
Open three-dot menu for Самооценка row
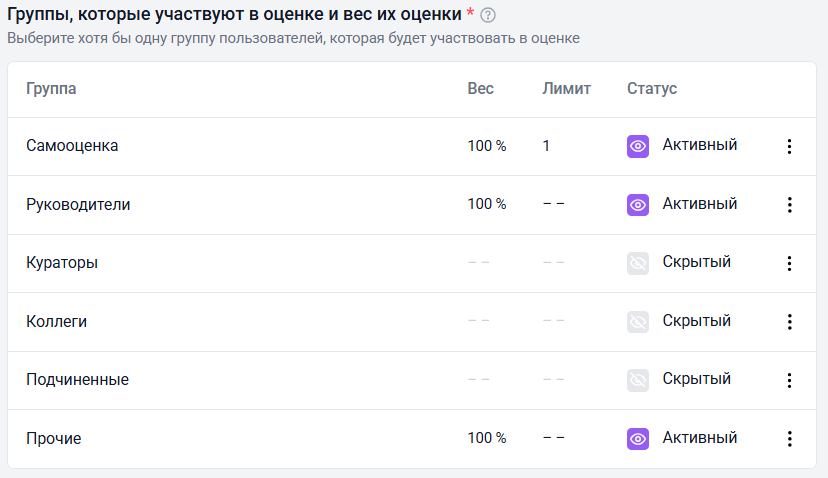pos(789,146)
